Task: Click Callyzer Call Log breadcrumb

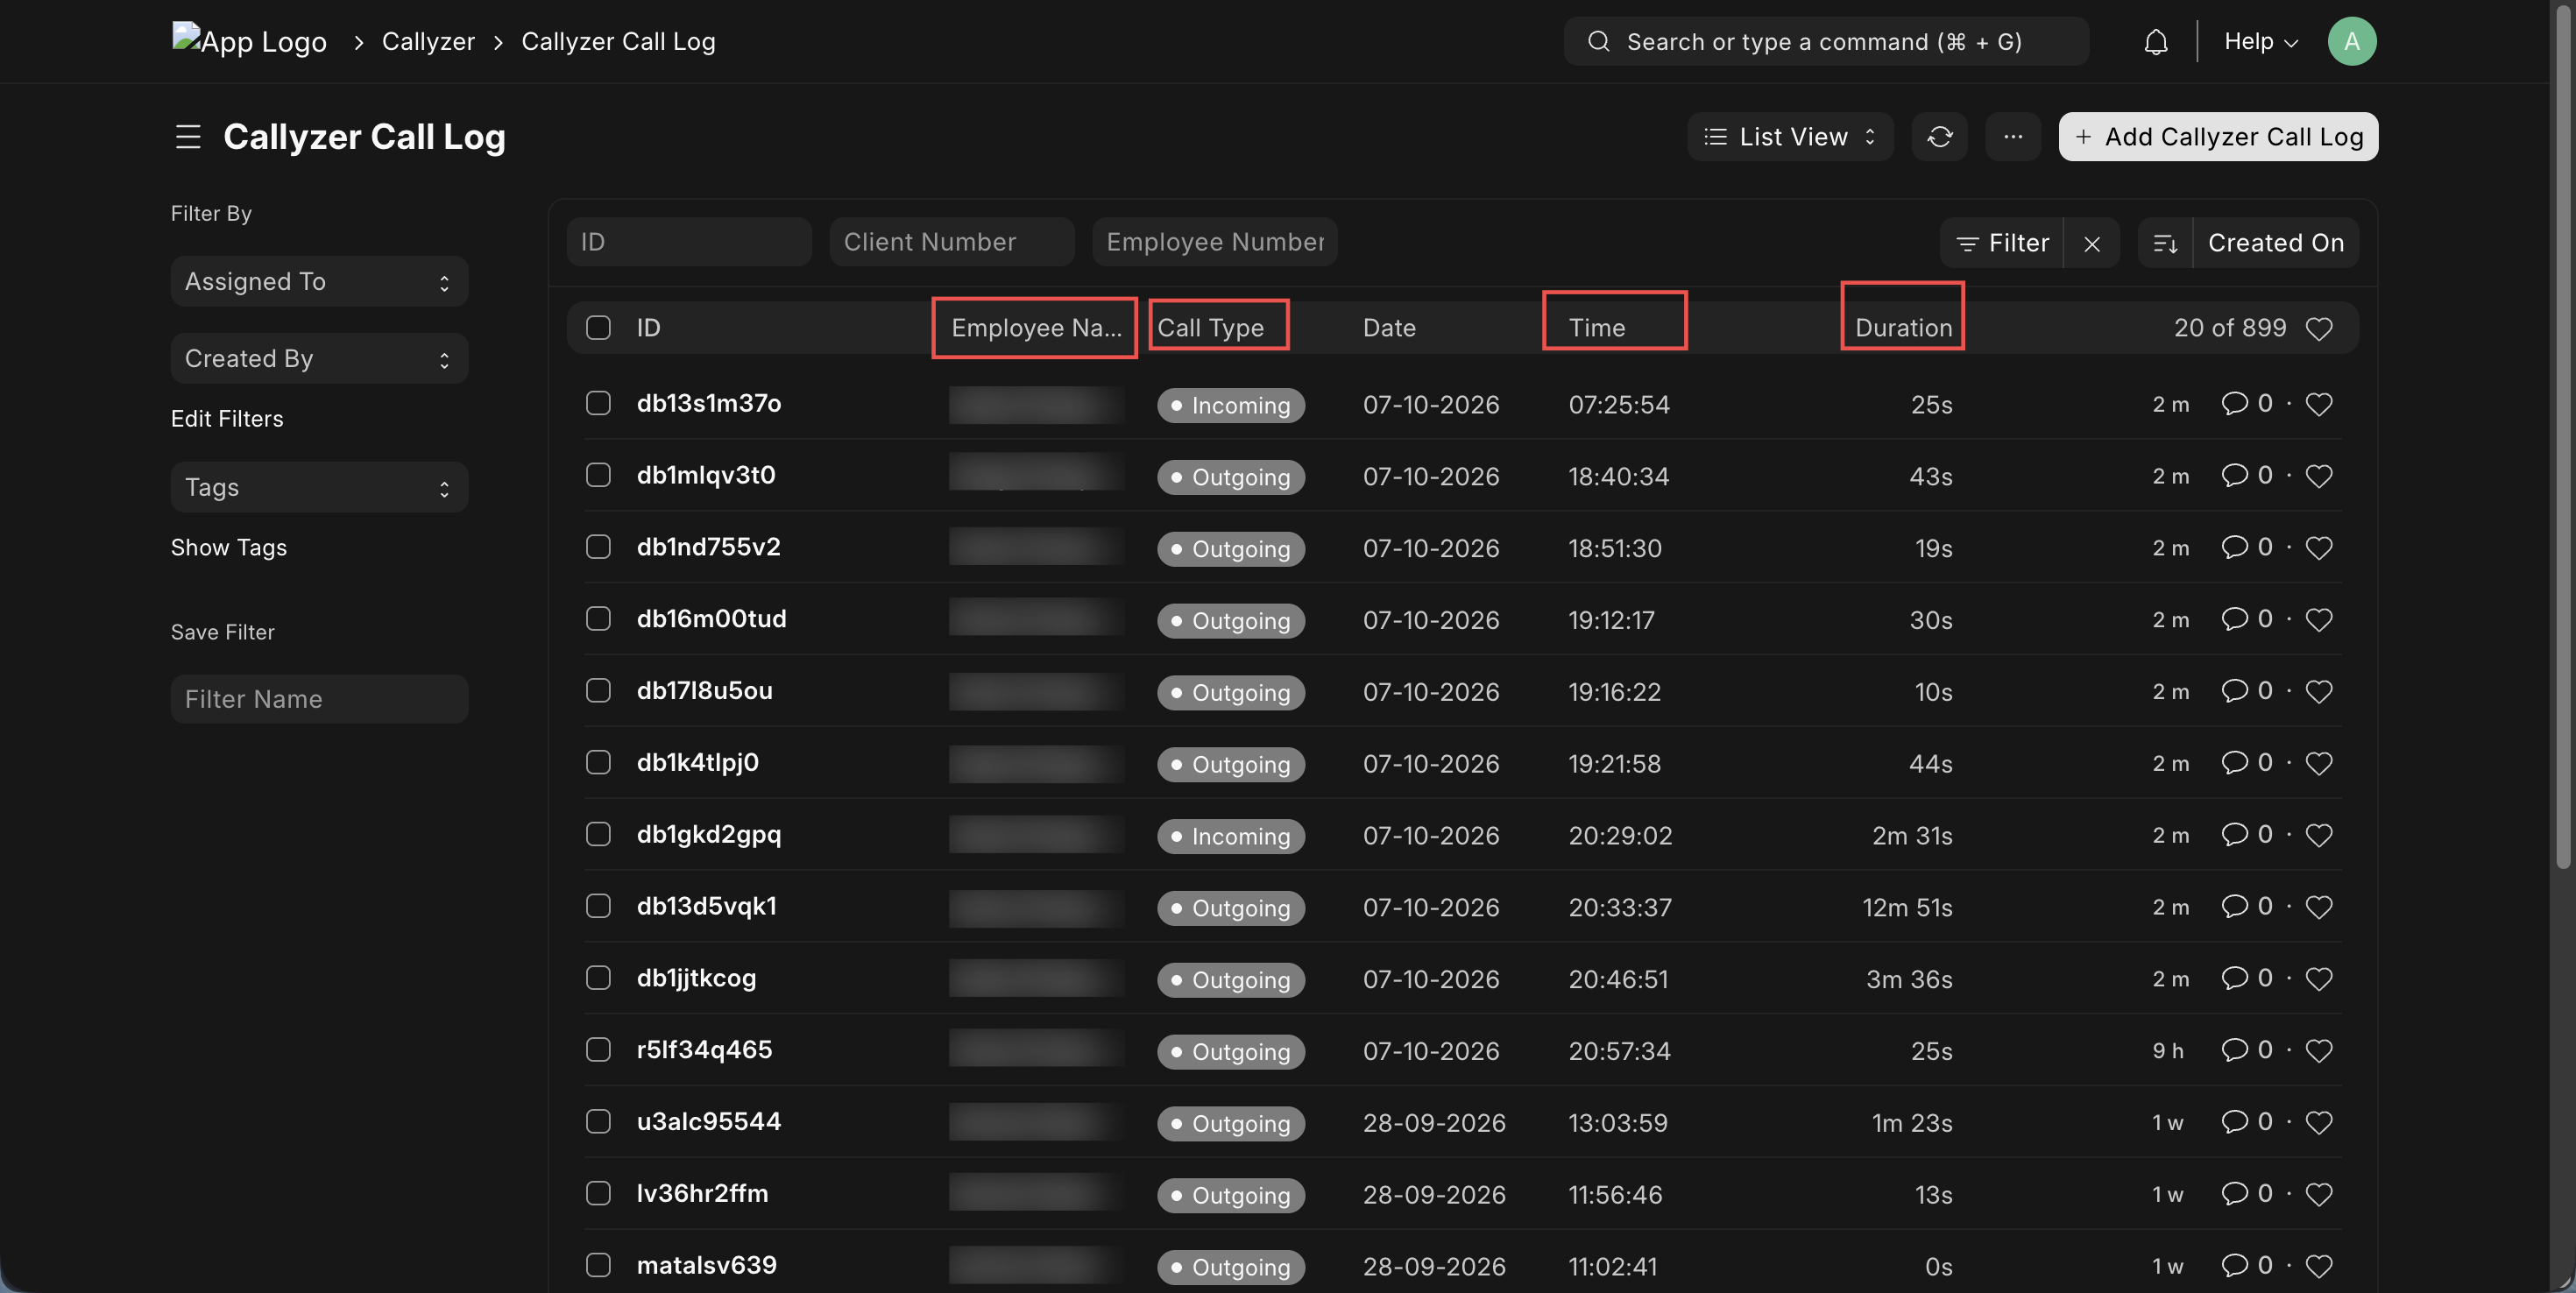Action: coord(618,42)
